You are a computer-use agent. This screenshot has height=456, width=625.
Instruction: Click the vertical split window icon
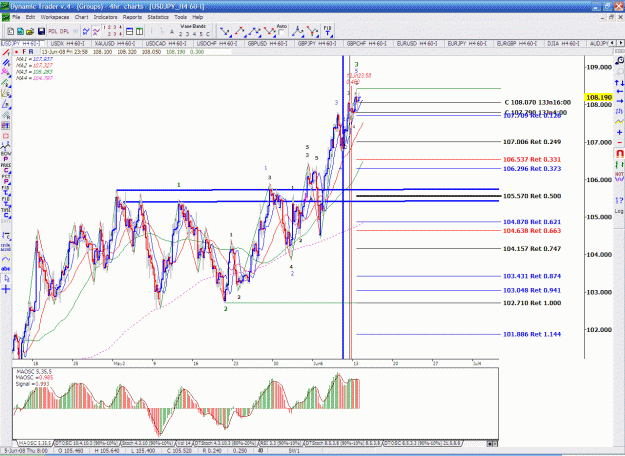[x=140, y=31]
